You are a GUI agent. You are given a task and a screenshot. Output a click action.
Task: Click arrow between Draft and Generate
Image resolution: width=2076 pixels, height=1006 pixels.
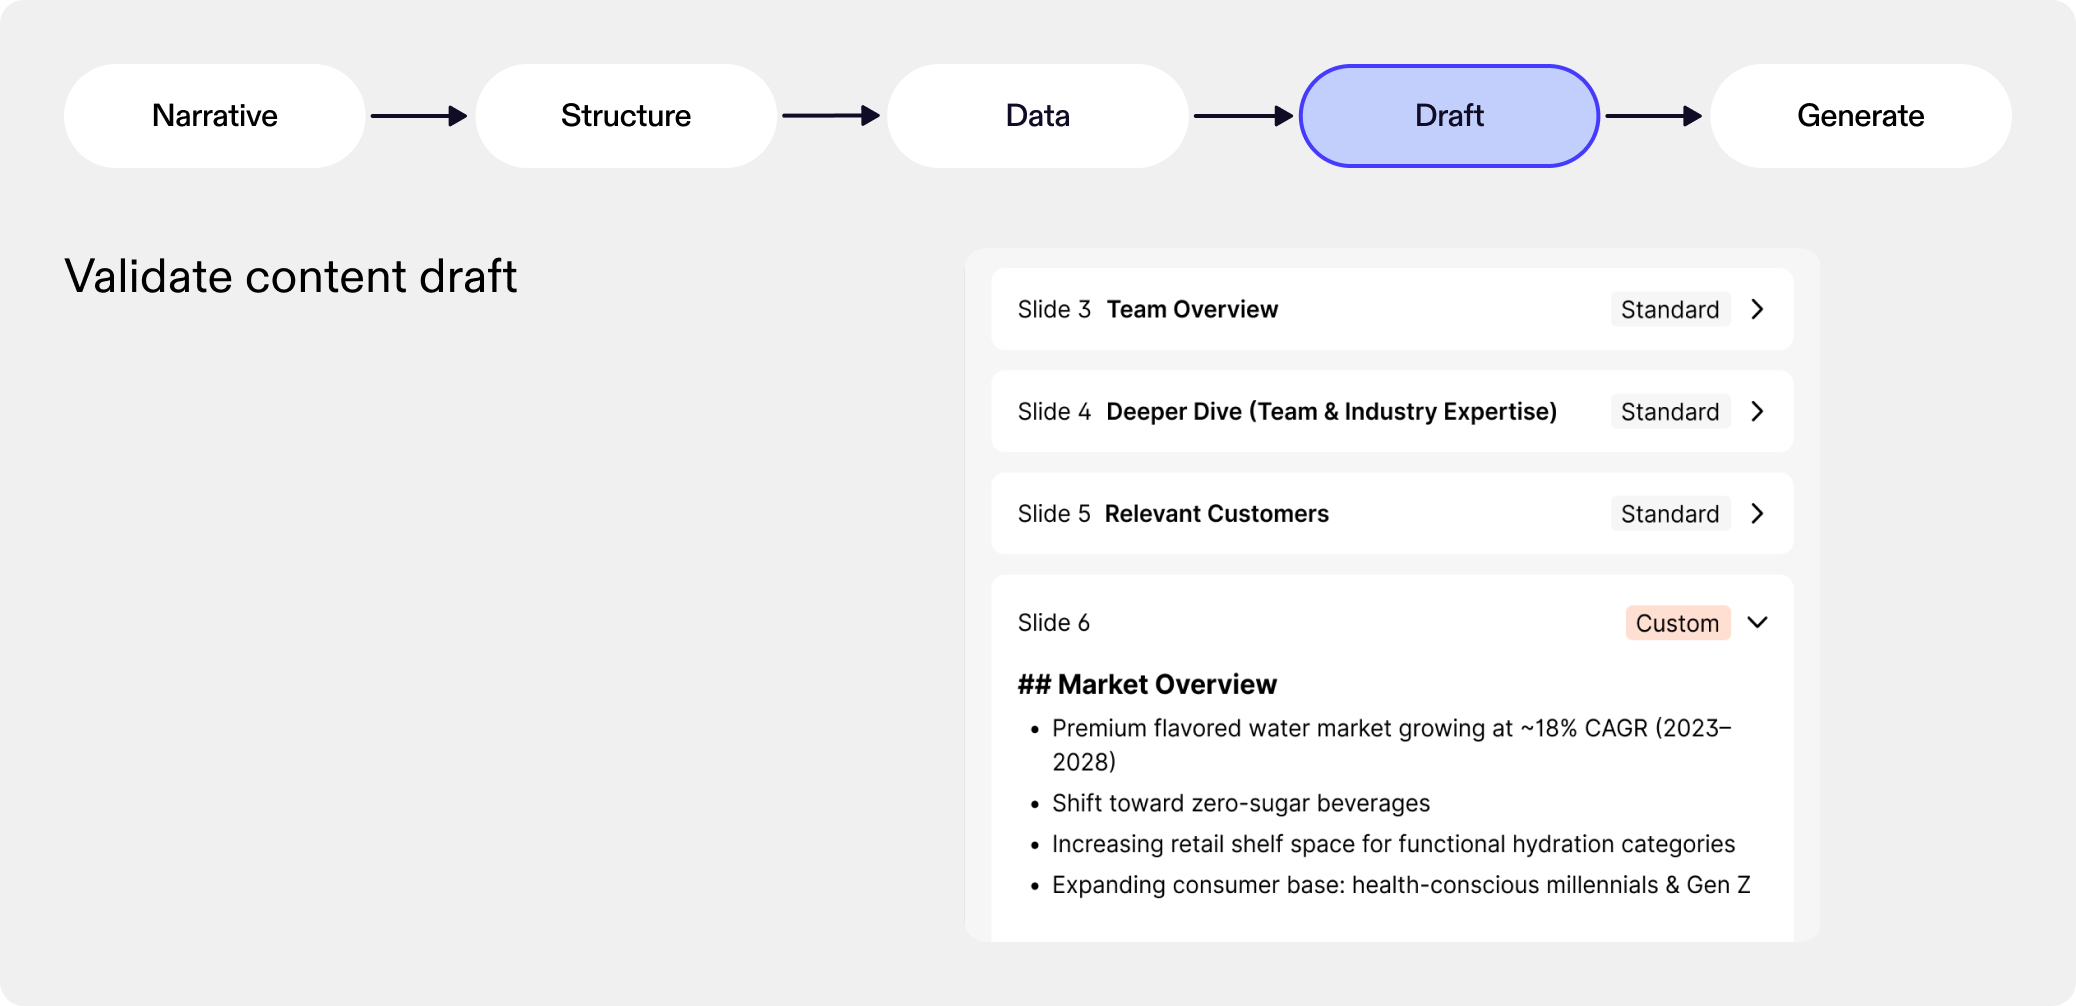coord(1653,116)
